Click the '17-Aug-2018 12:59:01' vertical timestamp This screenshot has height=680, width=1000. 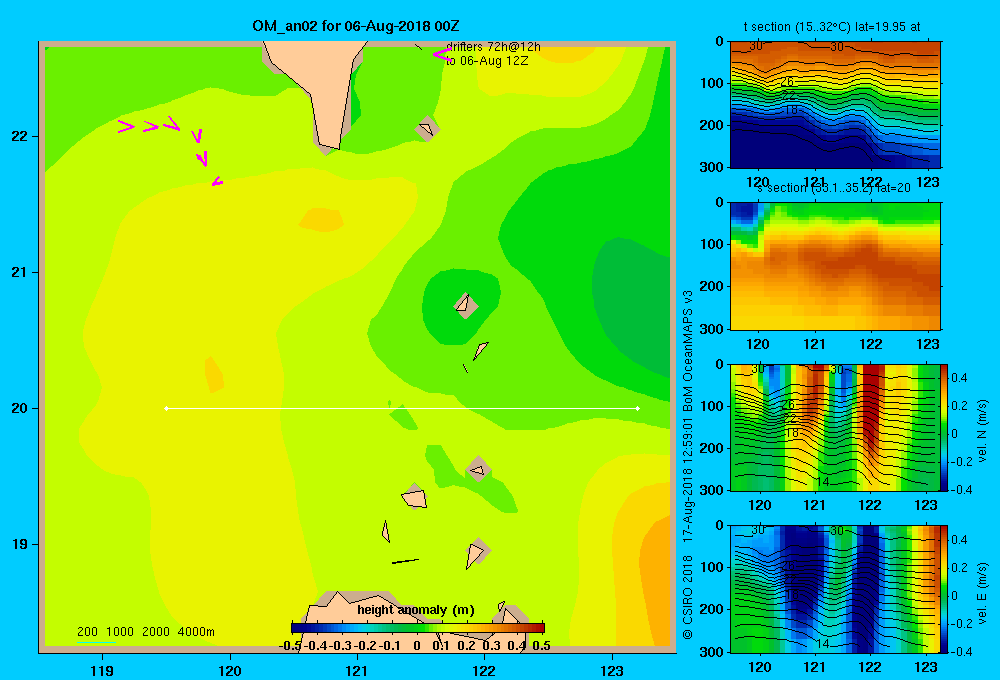(688, 480)
